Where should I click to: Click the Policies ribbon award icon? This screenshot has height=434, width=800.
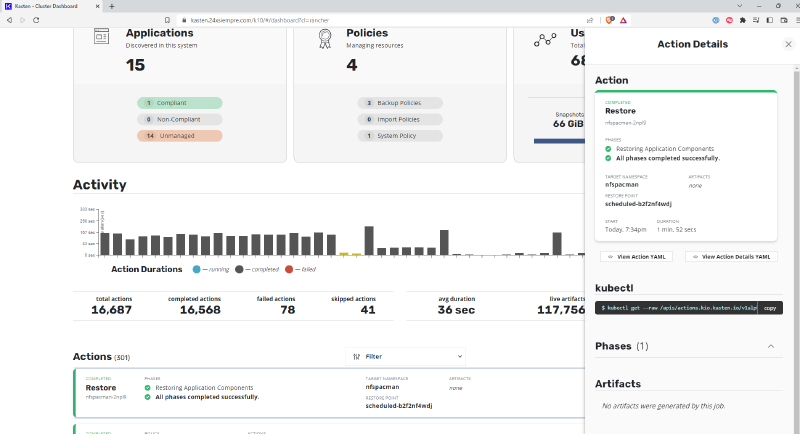pyautogui.click(x=325, y=39)
